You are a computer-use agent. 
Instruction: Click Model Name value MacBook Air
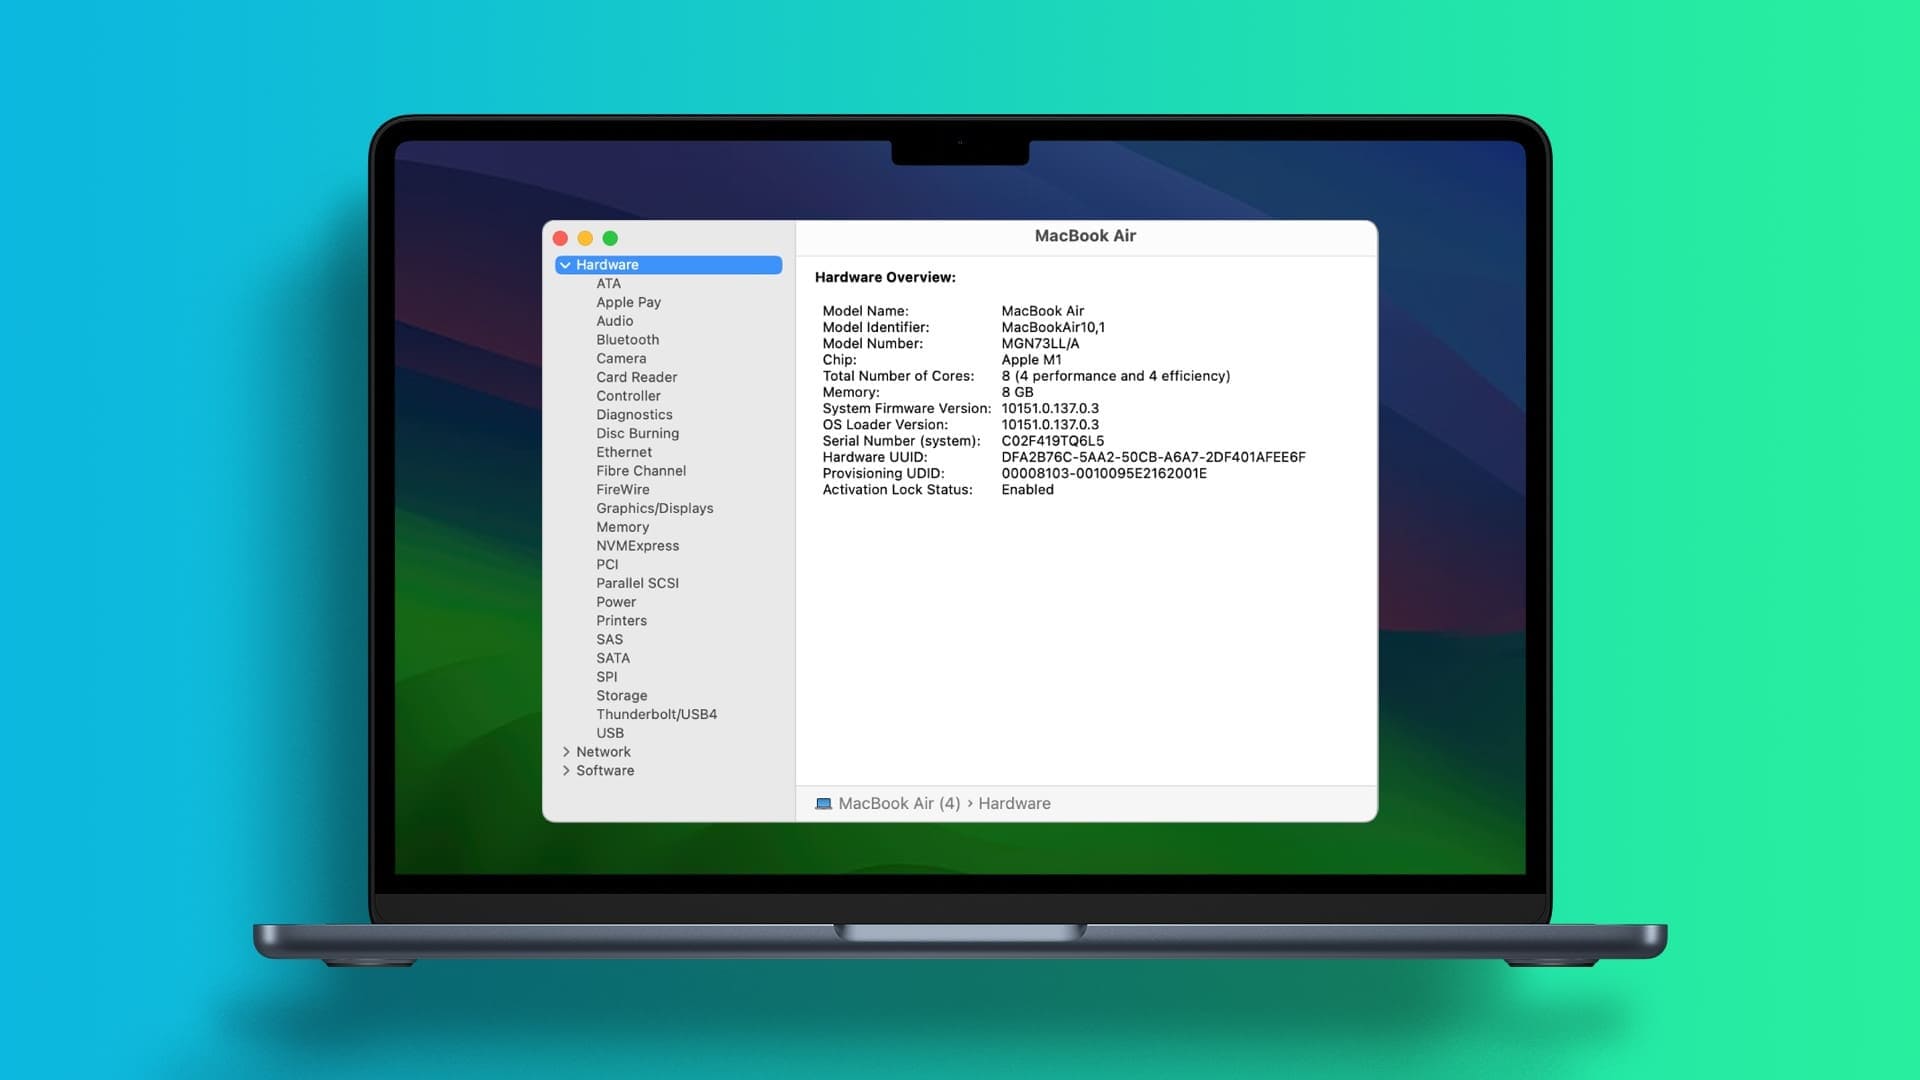click(x=1042, y=312)
